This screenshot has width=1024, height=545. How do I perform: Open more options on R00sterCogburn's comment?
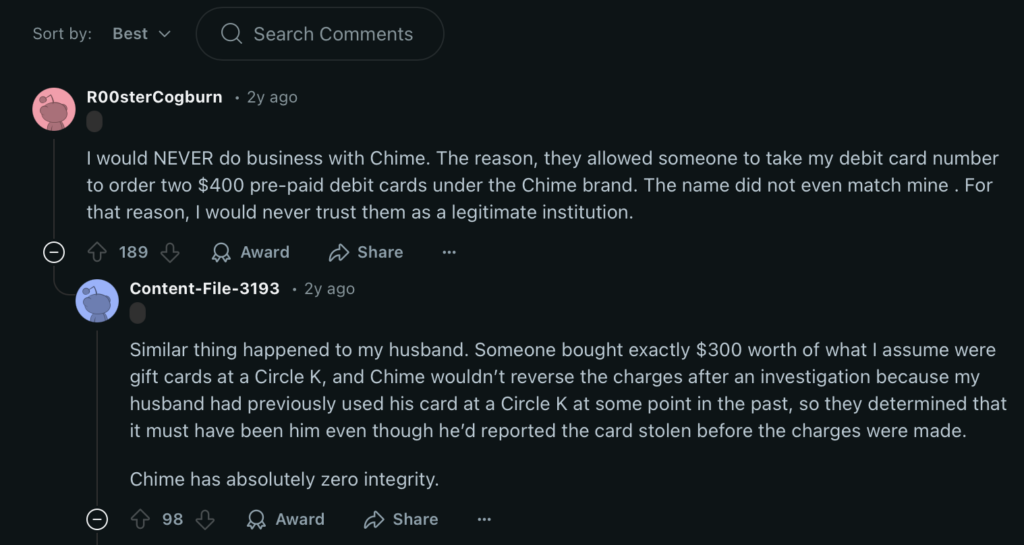pos(449,252)
